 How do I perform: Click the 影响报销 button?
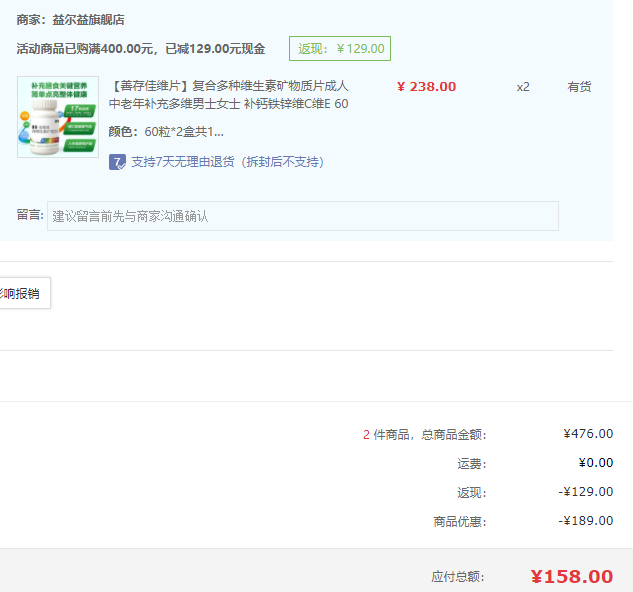[24, 293]
